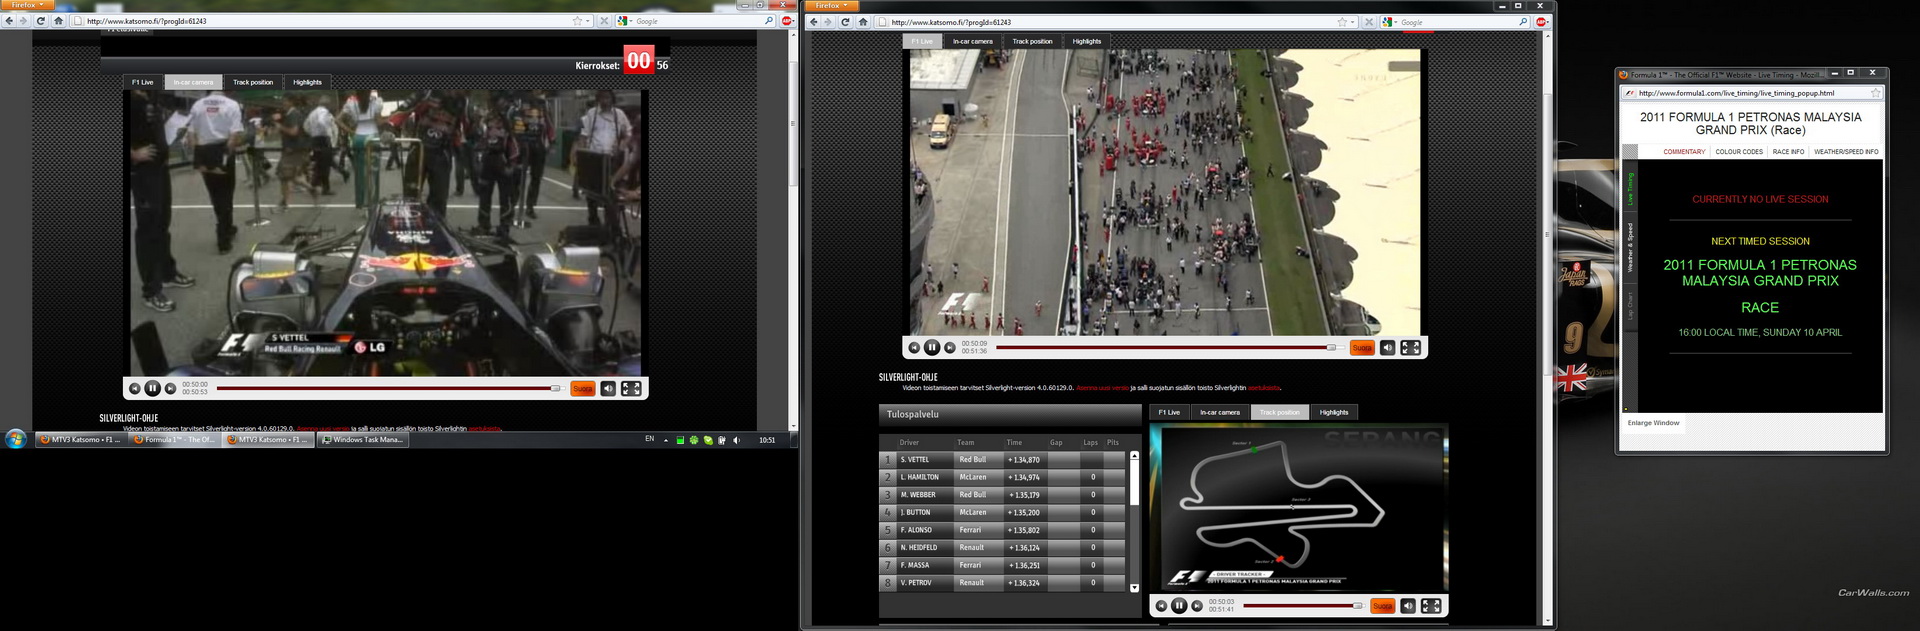This screenshot has height=631, width=1920.
Task: Open Track position tab above aerial video
Action: coord(1033,41)
